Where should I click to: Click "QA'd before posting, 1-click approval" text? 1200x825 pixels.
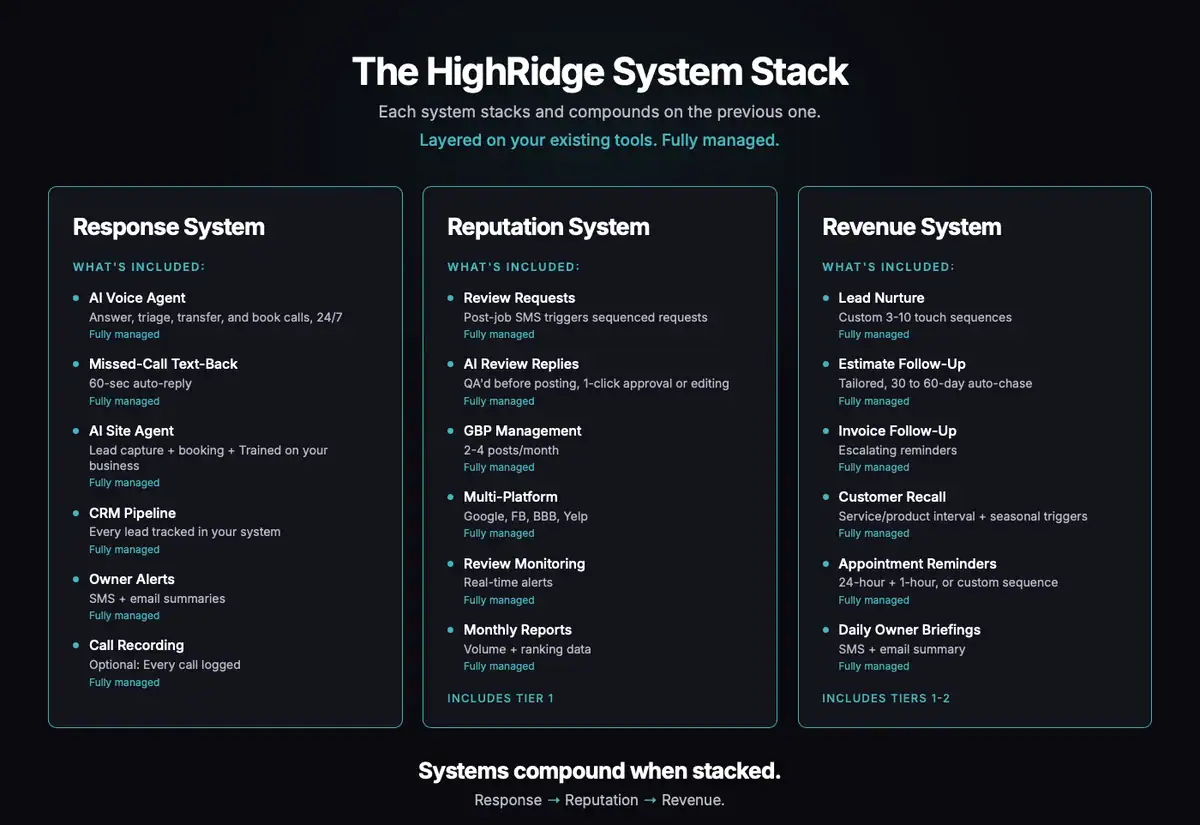tap(596, 383)
